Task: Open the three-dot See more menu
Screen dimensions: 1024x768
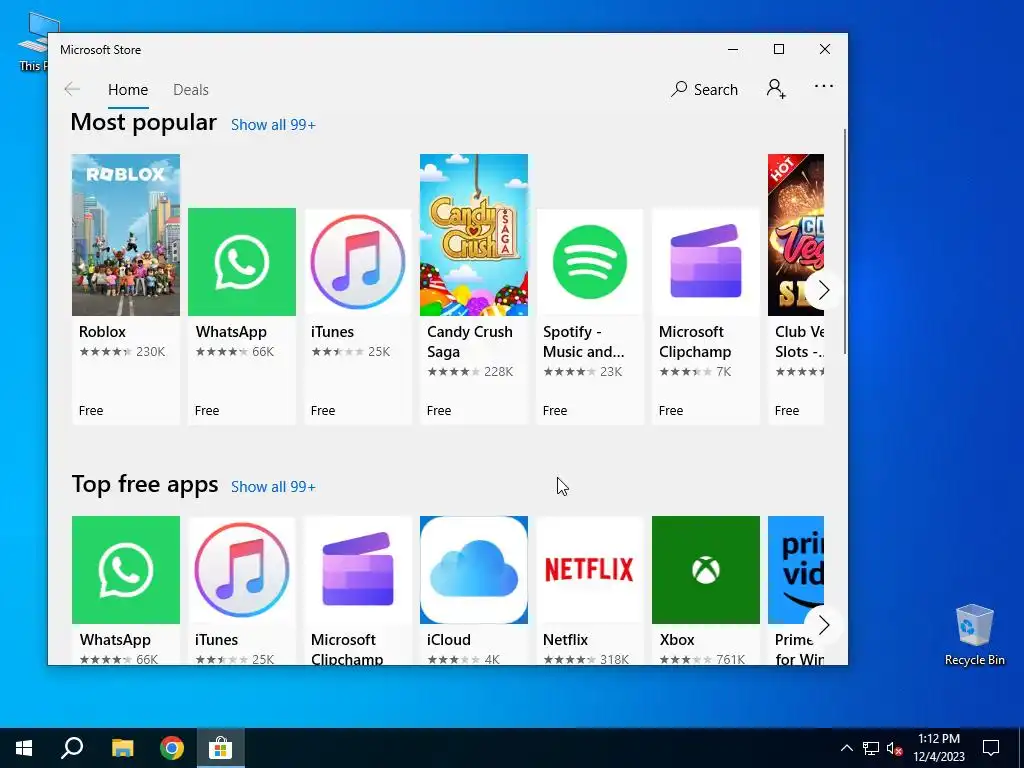Action: [x=824, y=86]
